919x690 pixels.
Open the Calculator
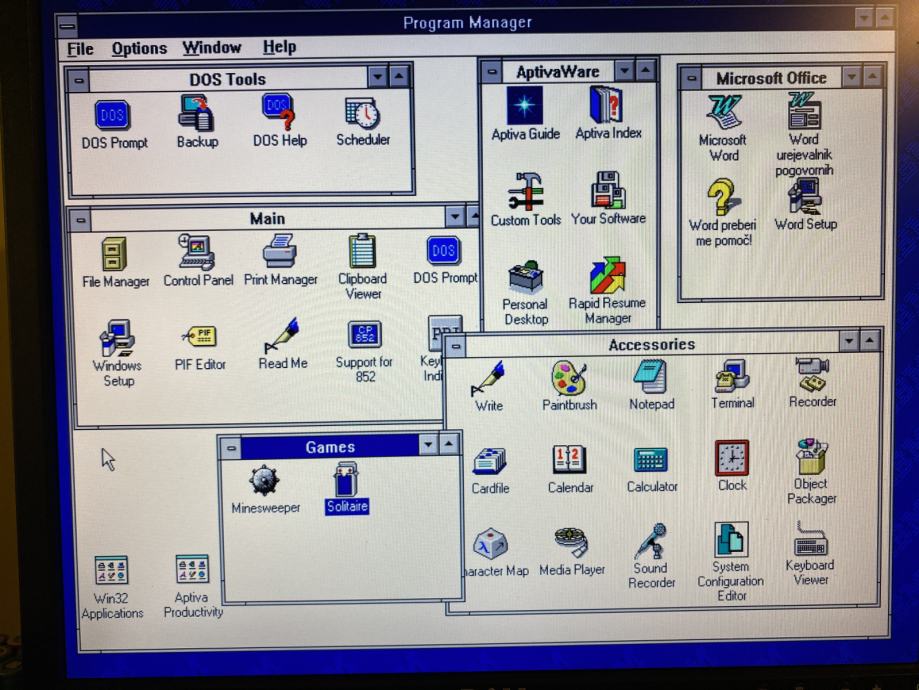coord(652,462)
